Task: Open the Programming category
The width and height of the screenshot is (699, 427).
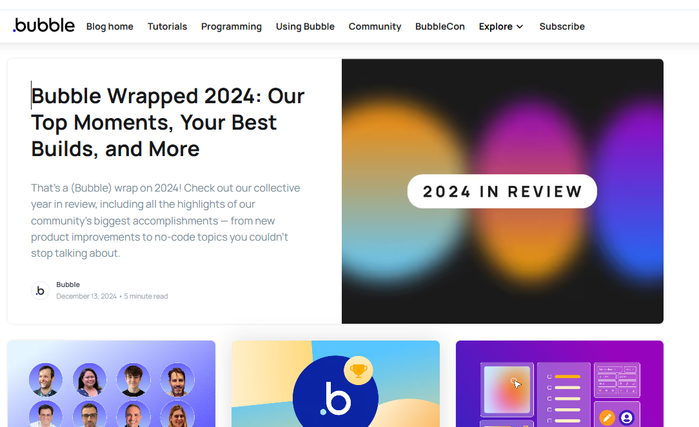Action: tap(231, 27)
